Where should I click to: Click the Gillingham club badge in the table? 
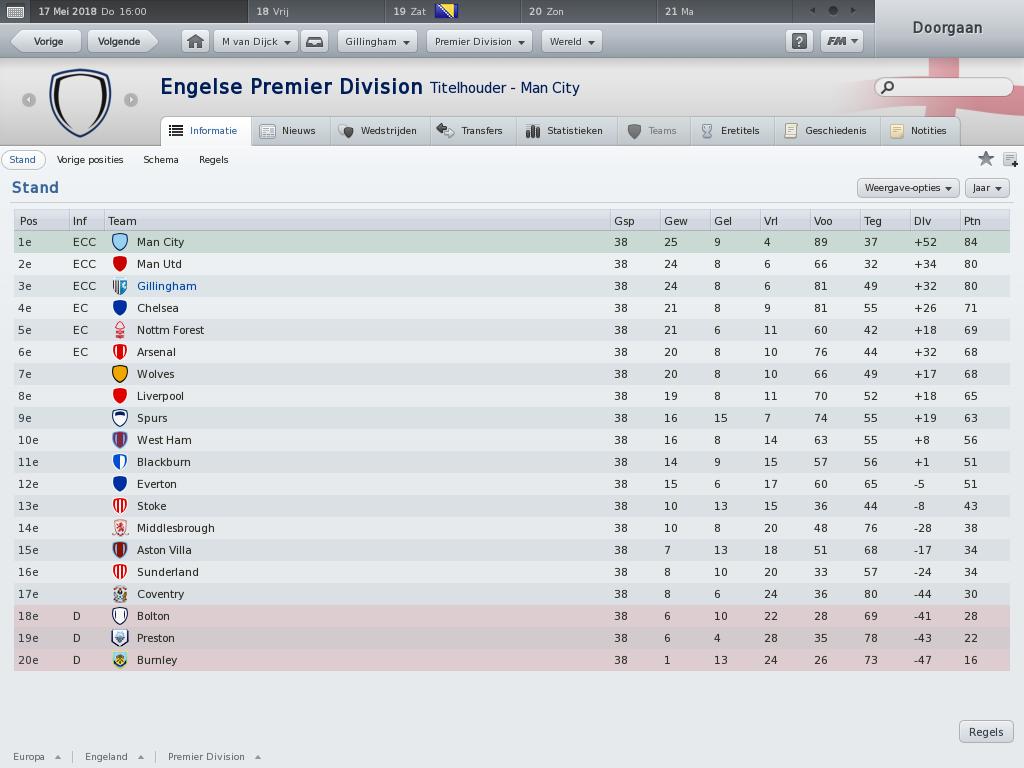(x=120, y=286)
